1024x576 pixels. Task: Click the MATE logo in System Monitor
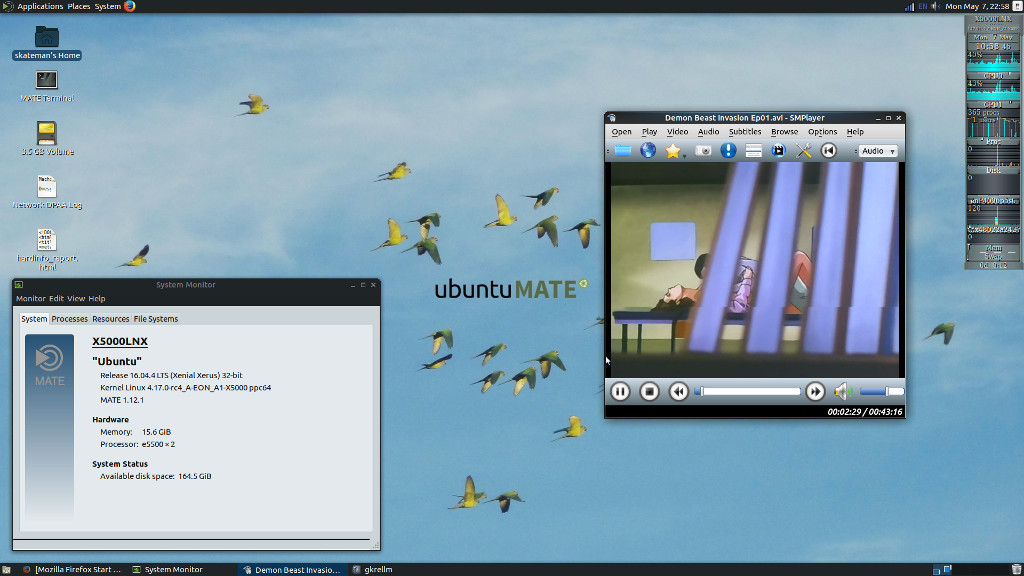[x=50, y=366]
